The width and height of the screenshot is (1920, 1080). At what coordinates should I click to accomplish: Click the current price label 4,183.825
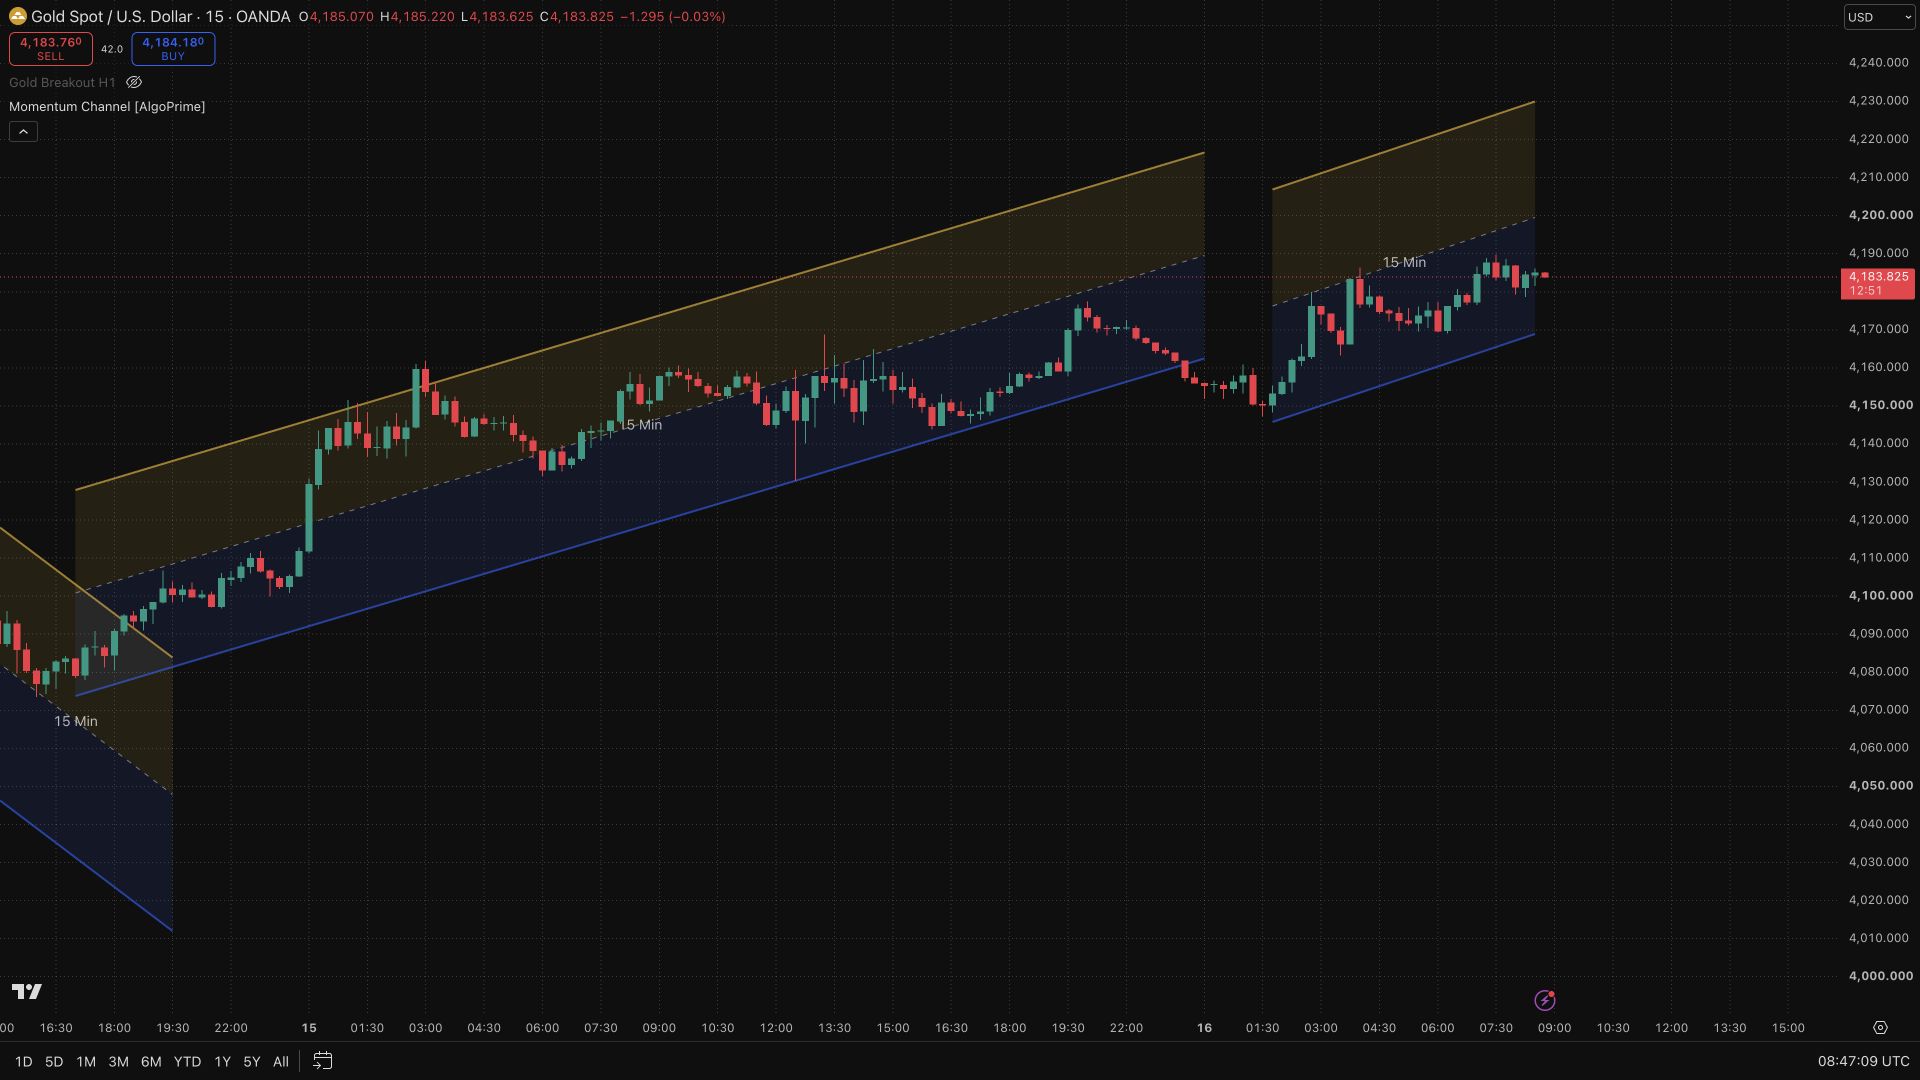click(1878, 283)
